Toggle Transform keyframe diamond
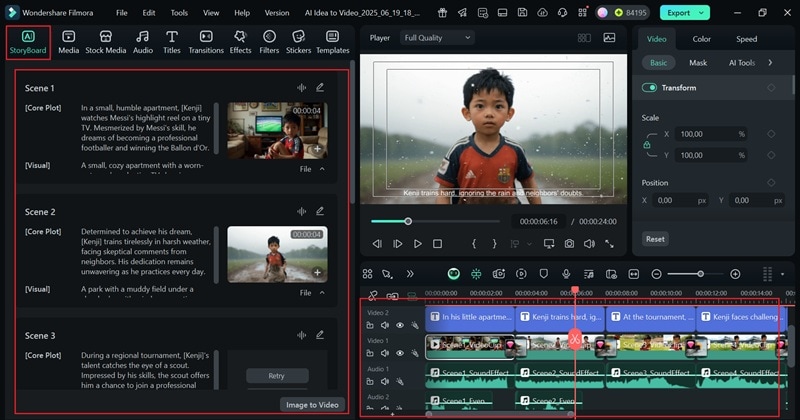 click(771, 88)
